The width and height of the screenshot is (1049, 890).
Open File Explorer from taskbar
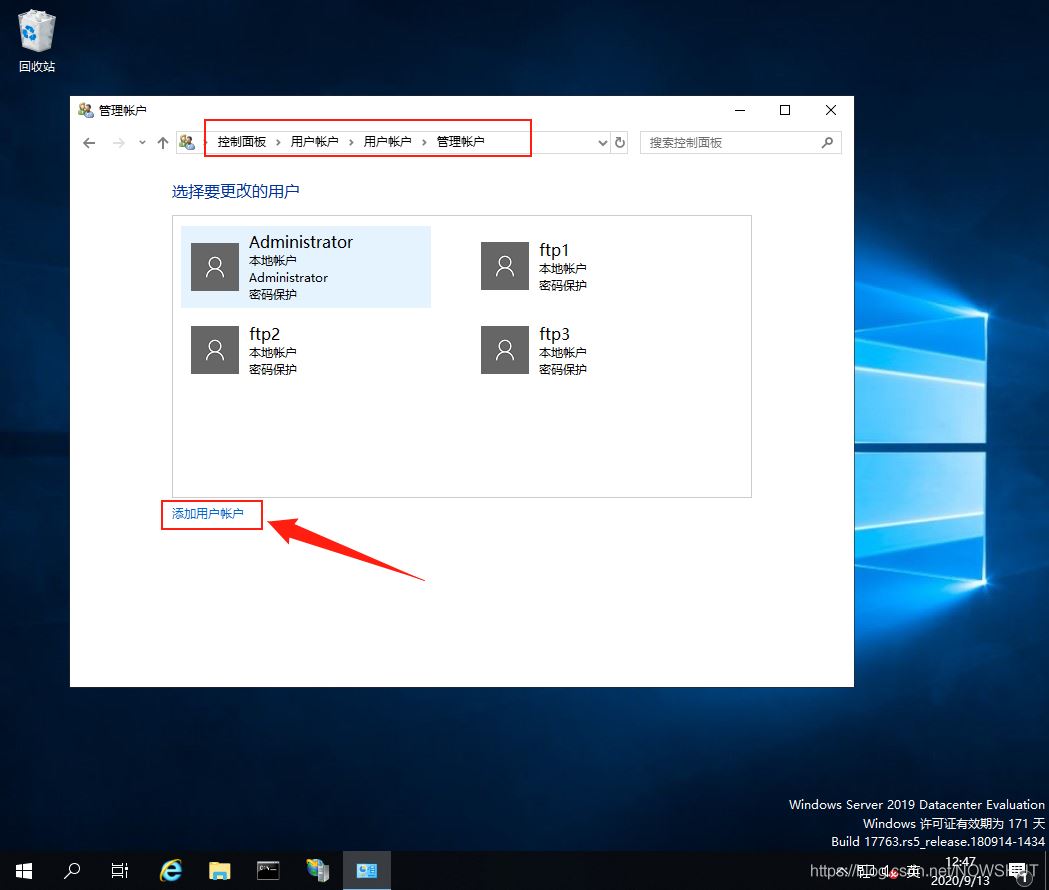tap(219, 870)
